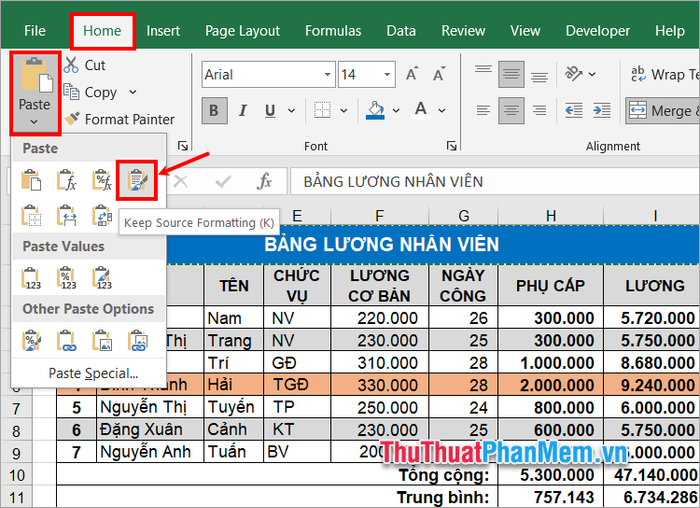Switch to the Page Layout tab
The image size is (700, 508).
coord(242,31)
